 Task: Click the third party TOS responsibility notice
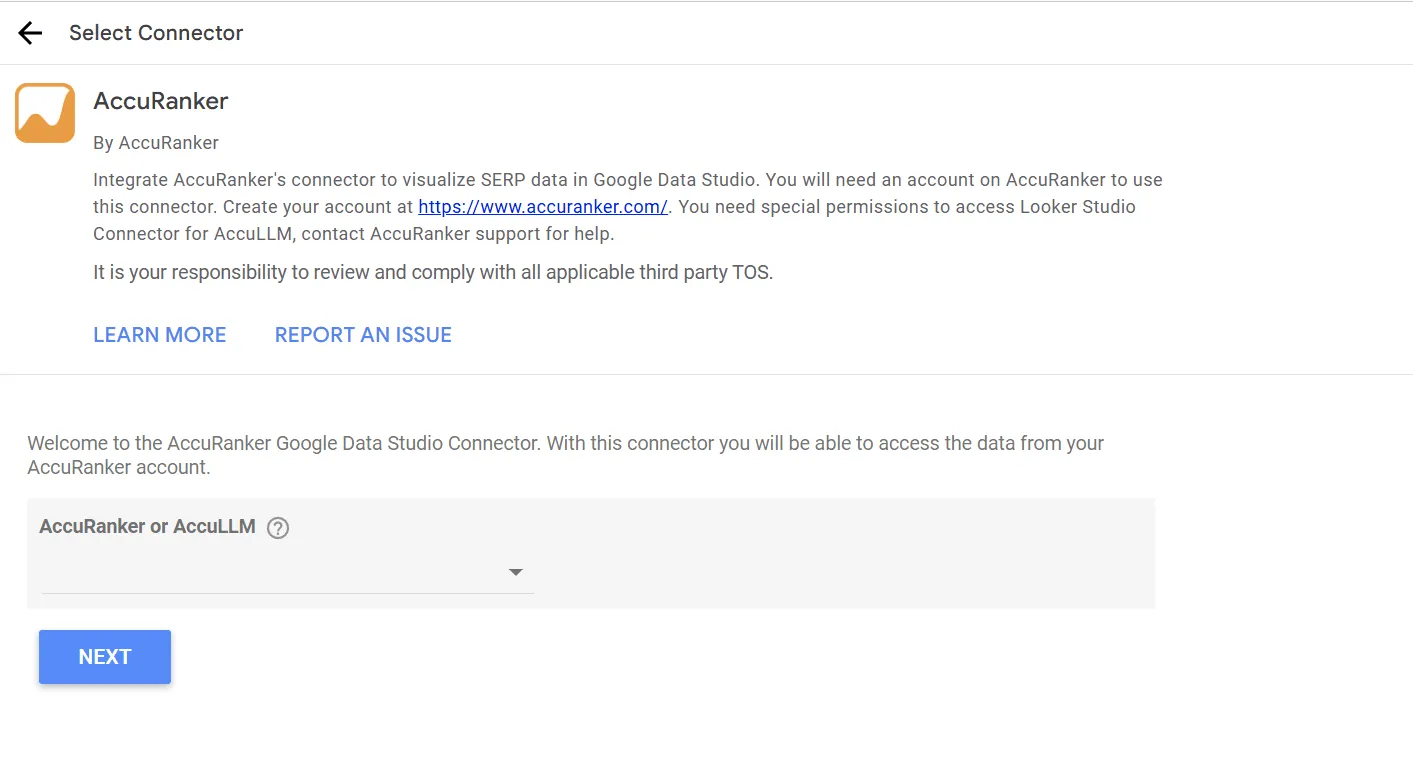pos(432,272)
